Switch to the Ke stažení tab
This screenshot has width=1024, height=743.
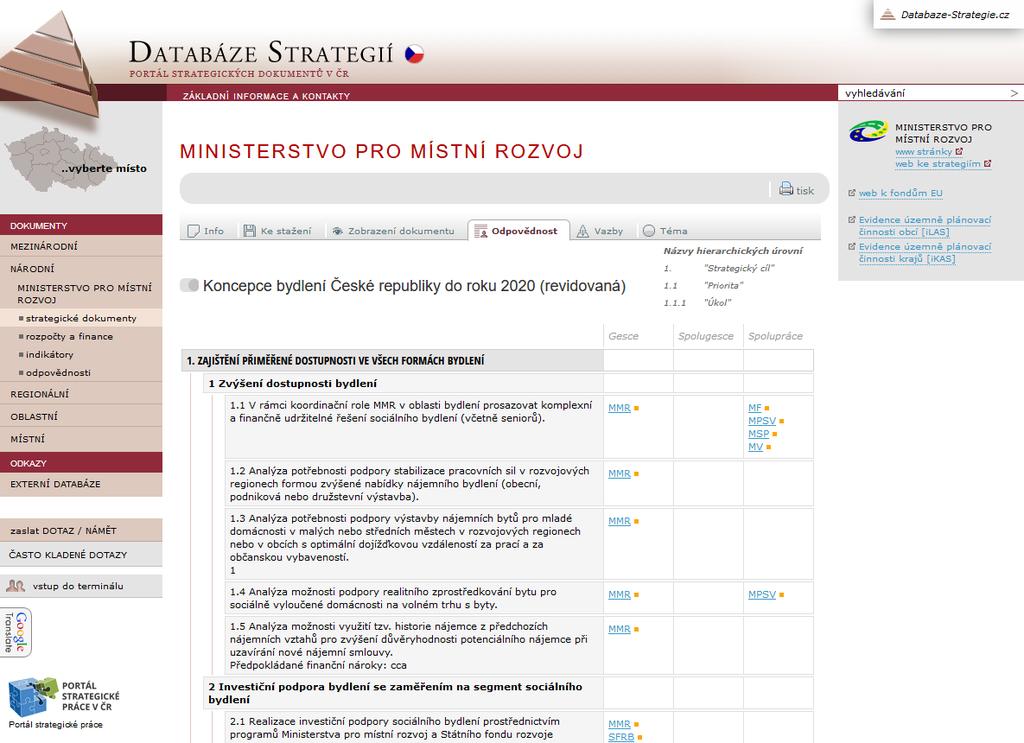point(278,231)
